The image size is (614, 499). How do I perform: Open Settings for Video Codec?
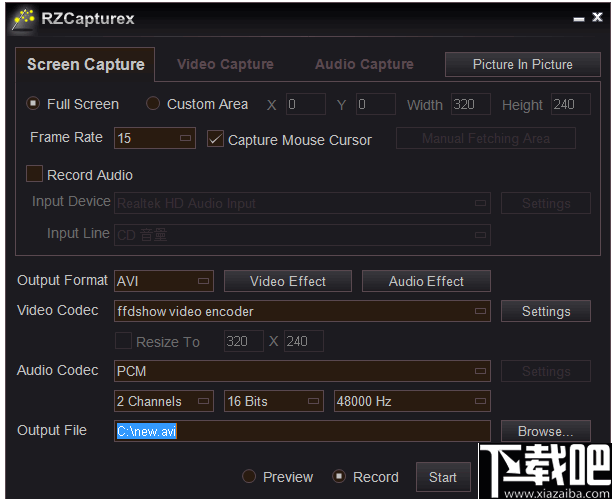coord(546,311)
